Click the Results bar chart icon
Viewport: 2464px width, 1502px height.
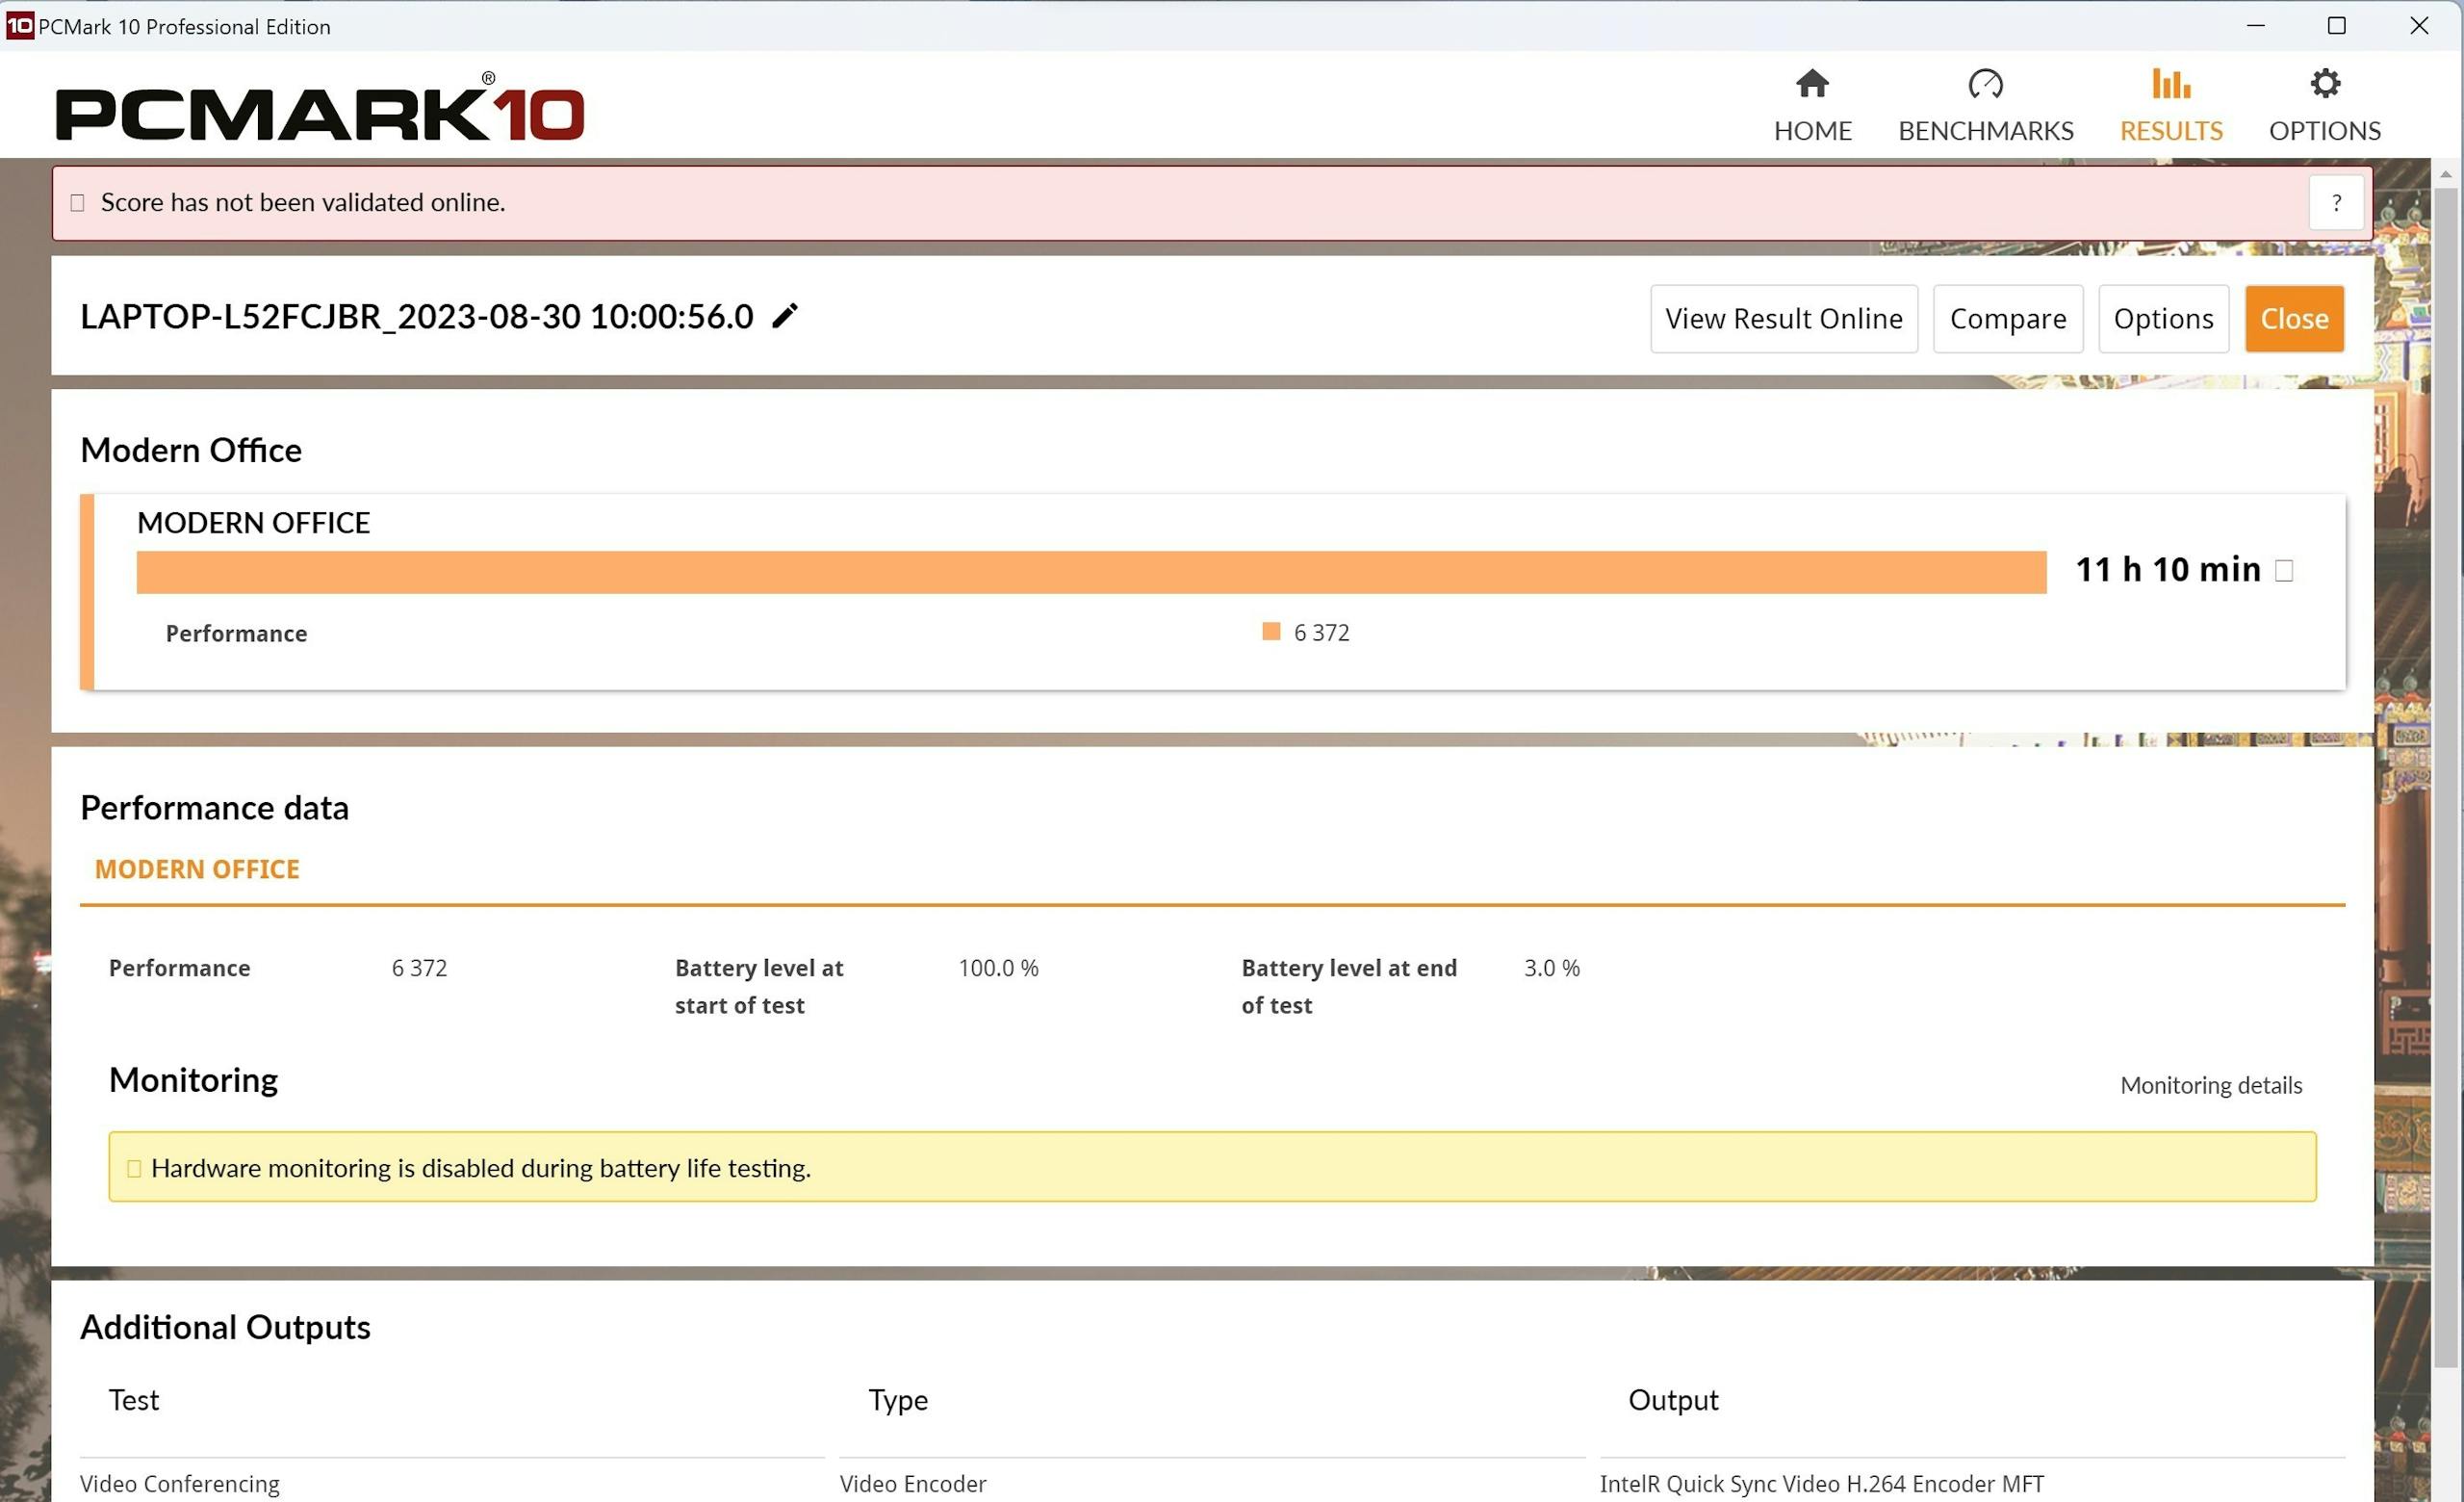point(2170,84)
